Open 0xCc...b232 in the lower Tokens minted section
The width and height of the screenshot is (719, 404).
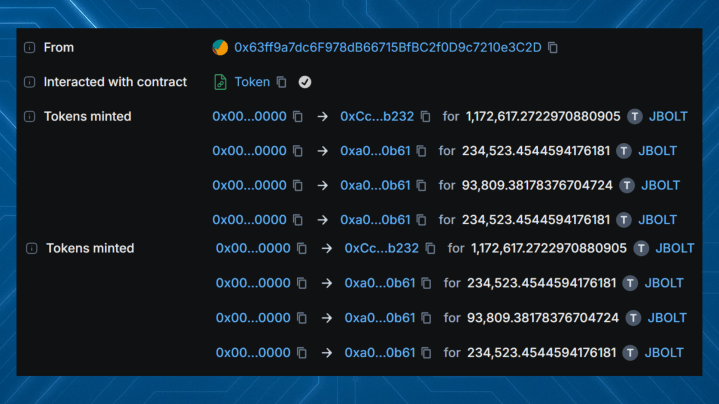tap(382, 249)
